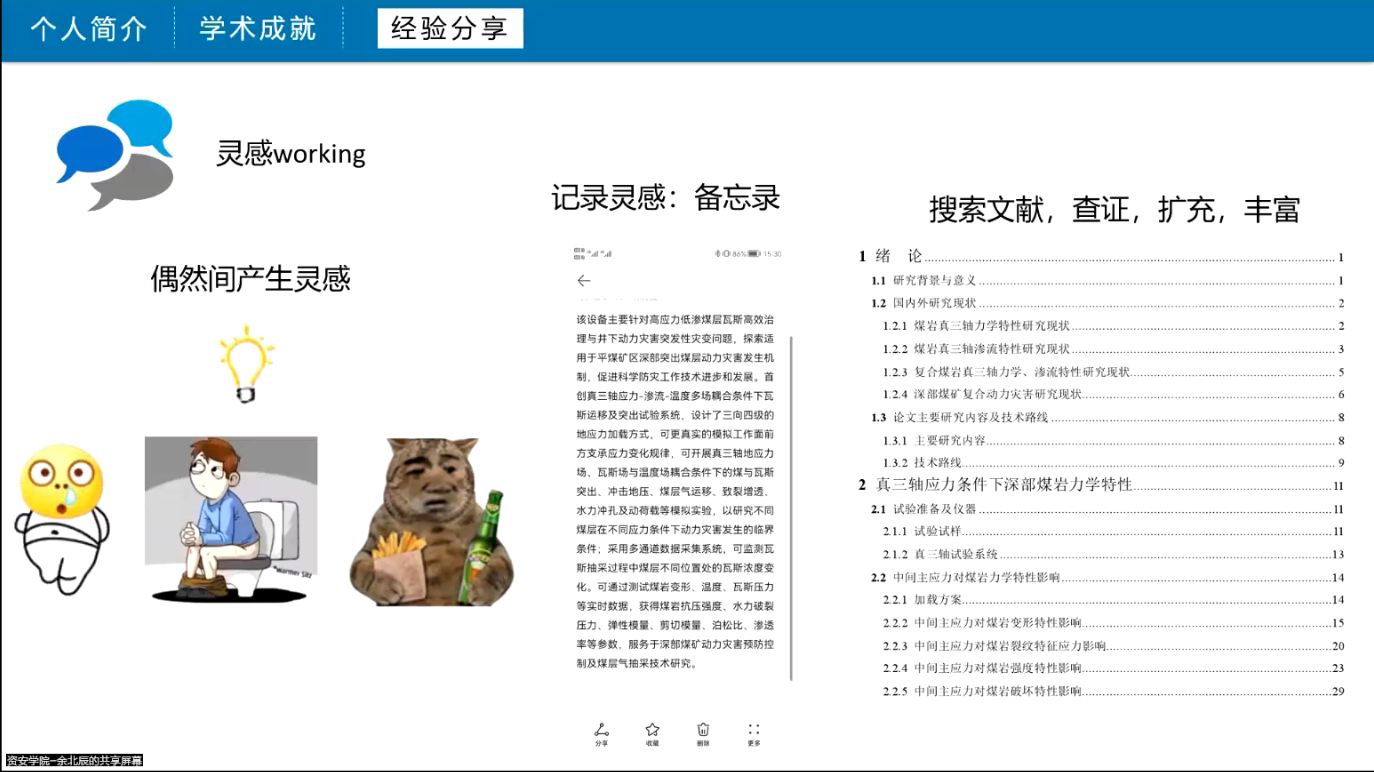Open entry 1.3 论文主要研究内容及技术路线
The image size is (1374, 772).
pos(1108,418)
